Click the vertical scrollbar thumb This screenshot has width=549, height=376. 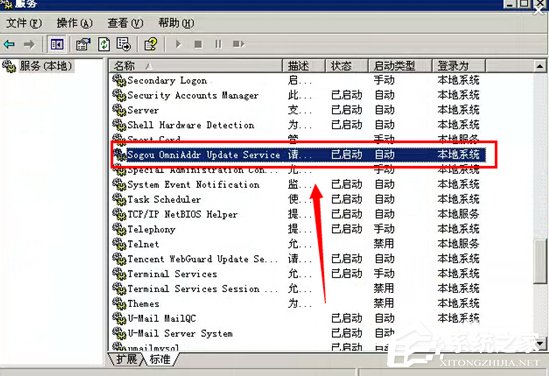click(x=540, y=262)
